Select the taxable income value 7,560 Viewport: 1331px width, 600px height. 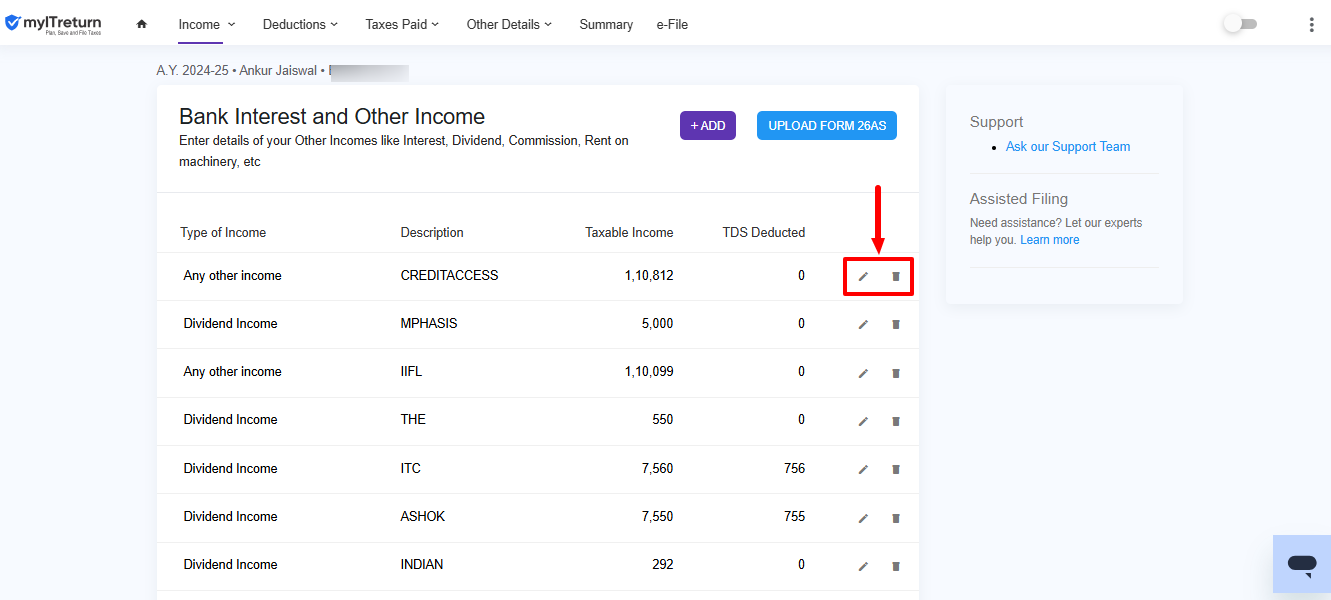pos(657,468)
